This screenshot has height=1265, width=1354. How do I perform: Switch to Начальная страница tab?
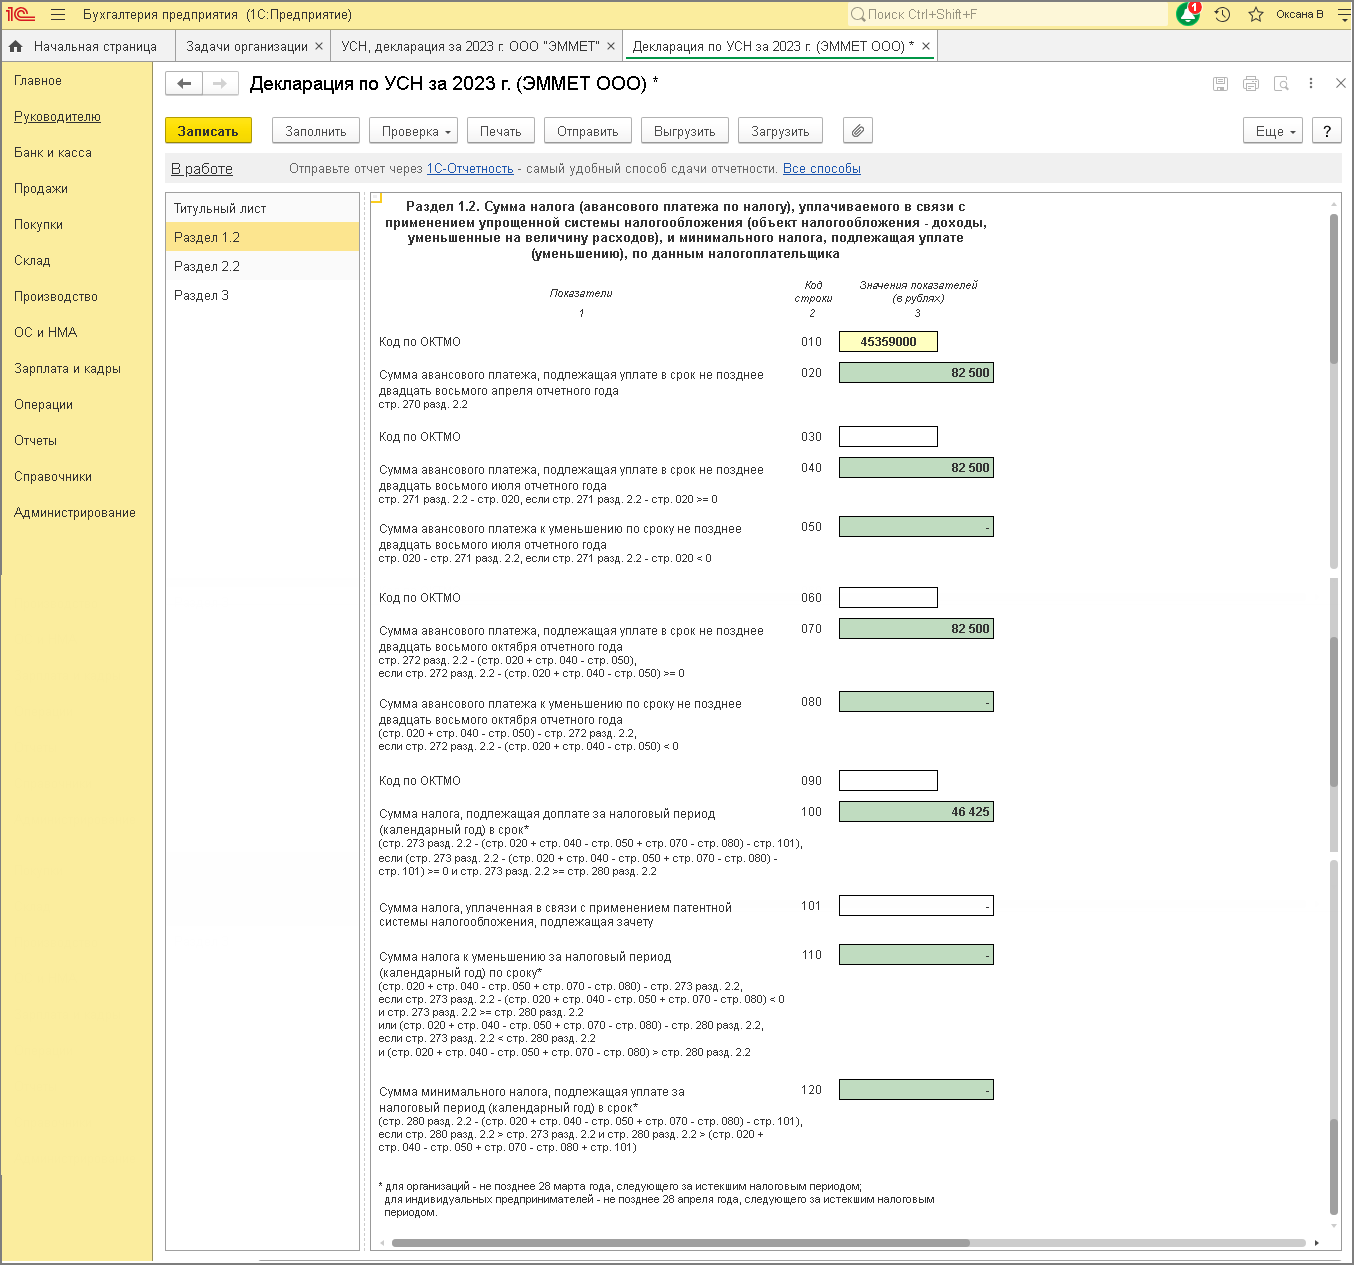click(x=88, y=46)
